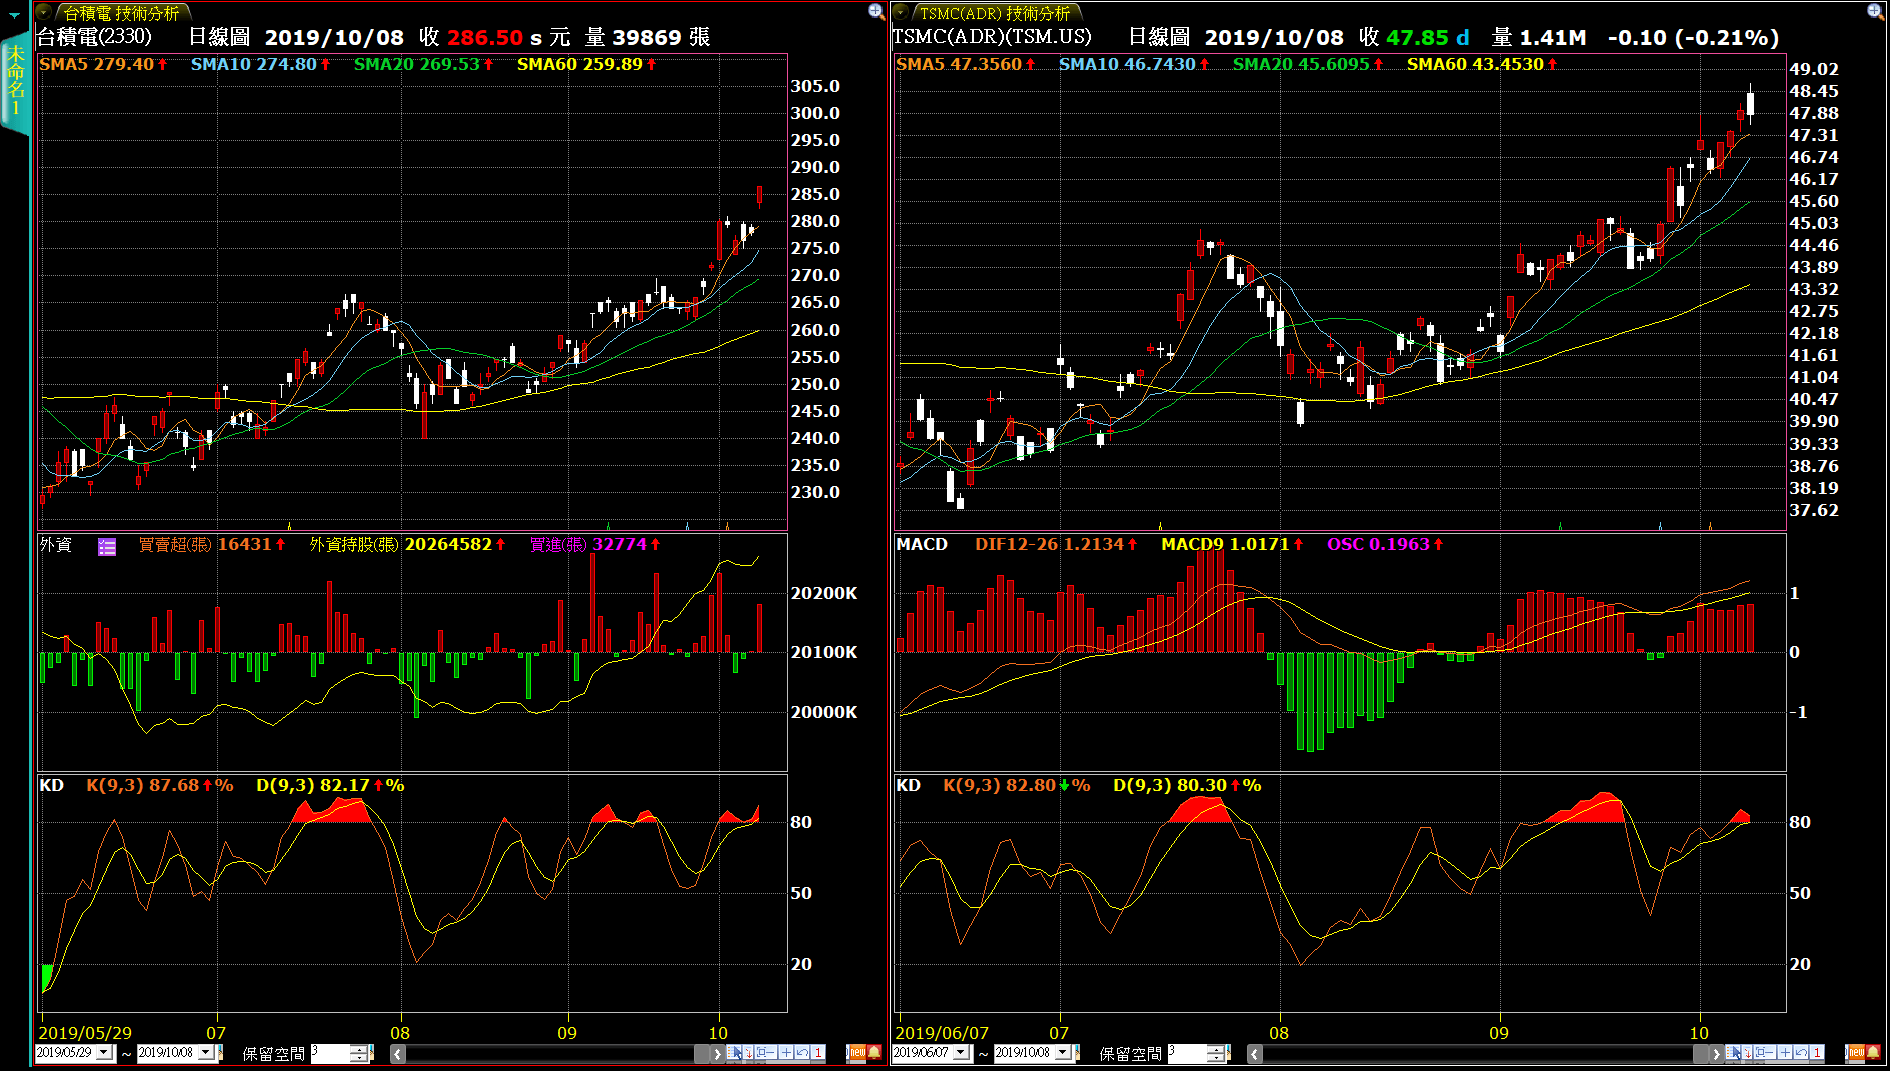Image resolution: width=1890 pixels, height=1071 pixels.
Task: Click the SMA10 46.7430 legend in right chart
Action: 1134,64
